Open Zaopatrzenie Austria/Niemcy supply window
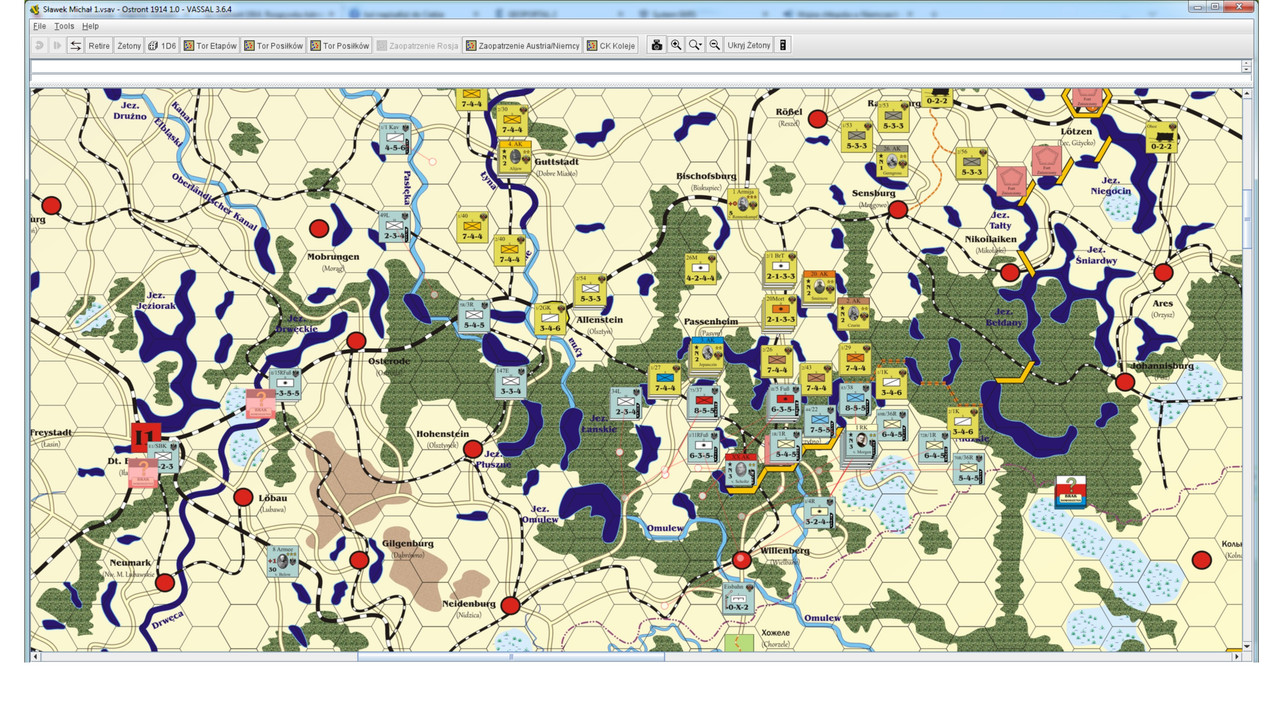This screenshot has width=1280, height=716. click(x=522, y=46)
